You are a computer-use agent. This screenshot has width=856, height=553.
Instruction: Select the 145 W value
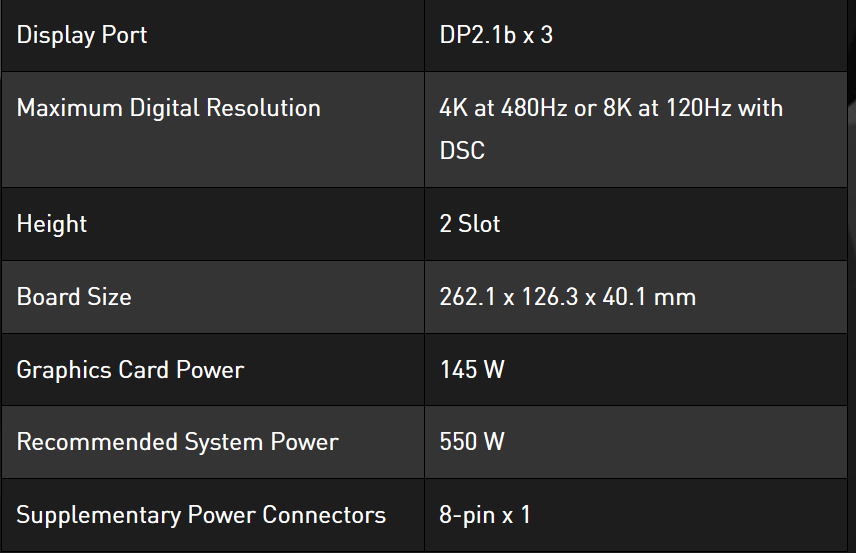tap(472, 370)
